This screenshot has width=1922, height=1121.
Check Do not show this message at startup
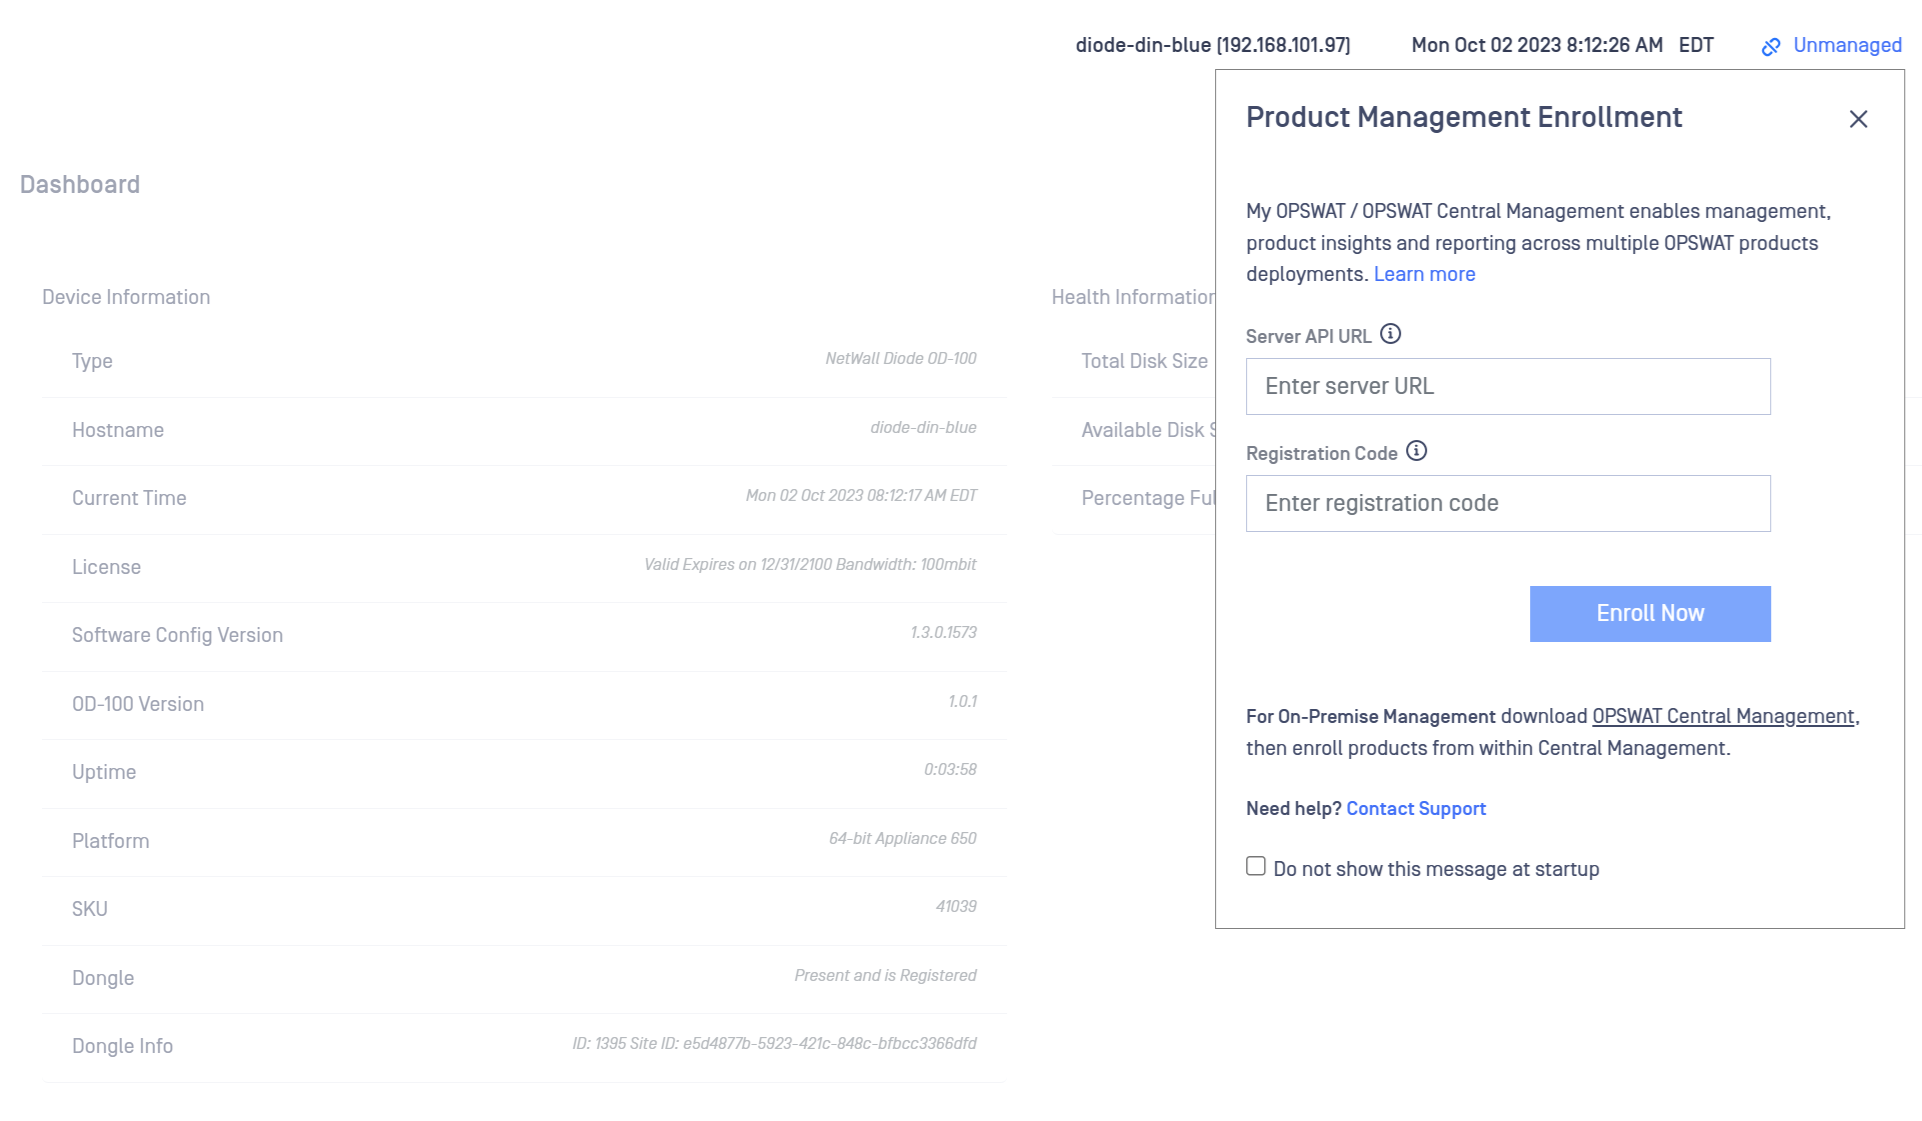[1256, 866]
